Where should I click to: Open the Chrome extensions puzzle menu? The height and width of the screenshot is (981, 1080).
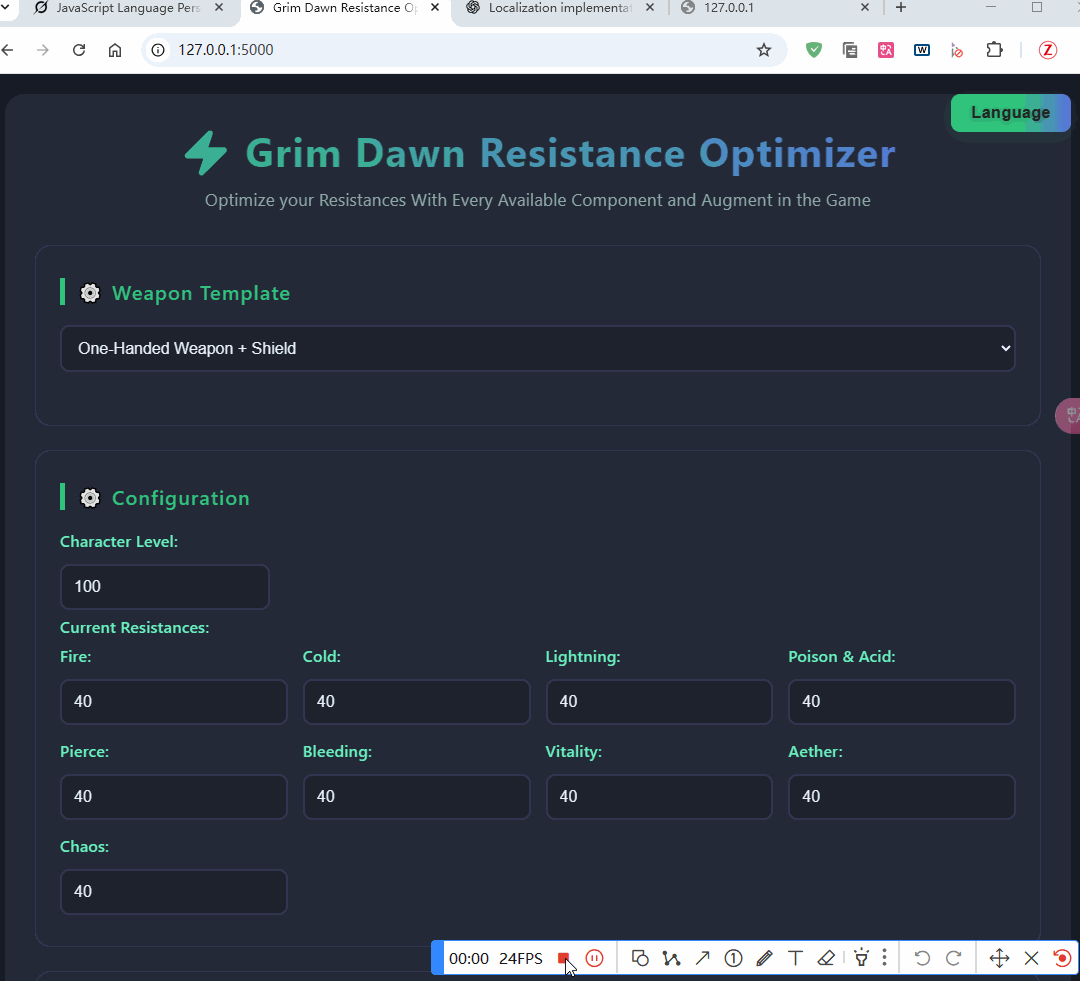pos(994,50)
